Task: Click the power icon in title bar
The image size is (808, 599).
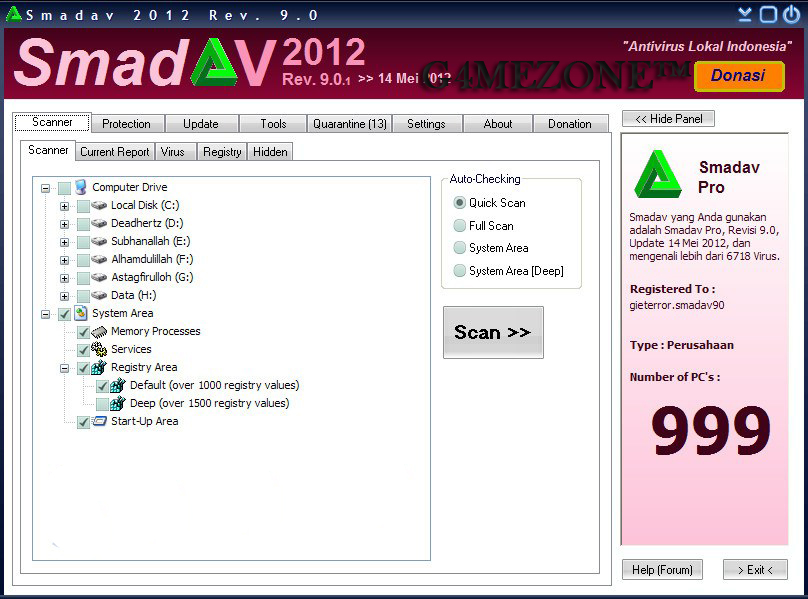Action: (792, 14)
